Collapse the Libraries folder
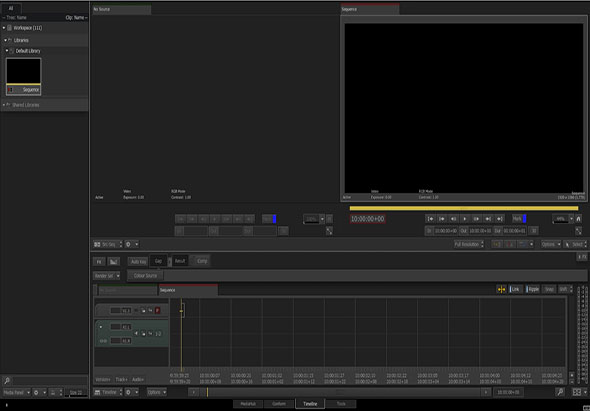The width and height of the screenshot is (590, 411). pyautogui.click(x=6, y=40)
